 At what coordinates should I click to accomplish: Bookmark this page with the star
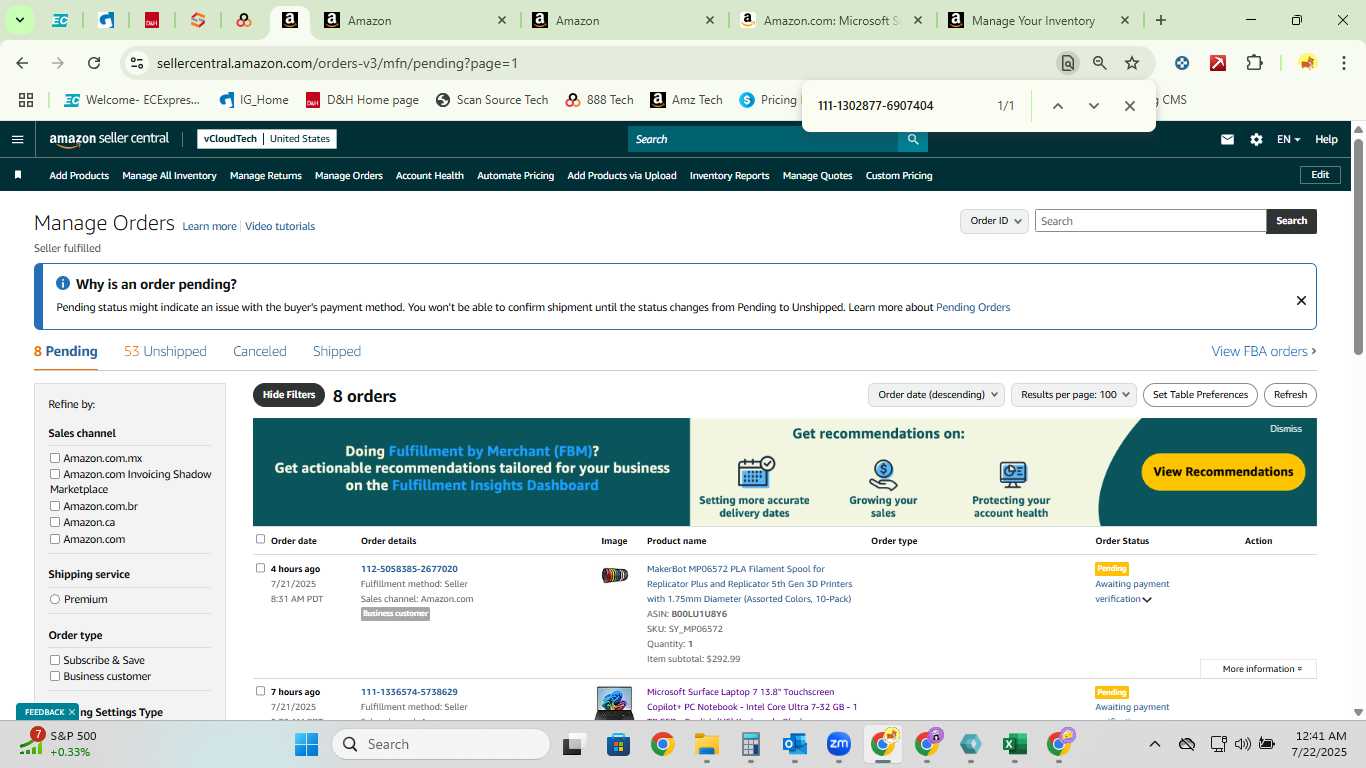(x=1132, y=63)
